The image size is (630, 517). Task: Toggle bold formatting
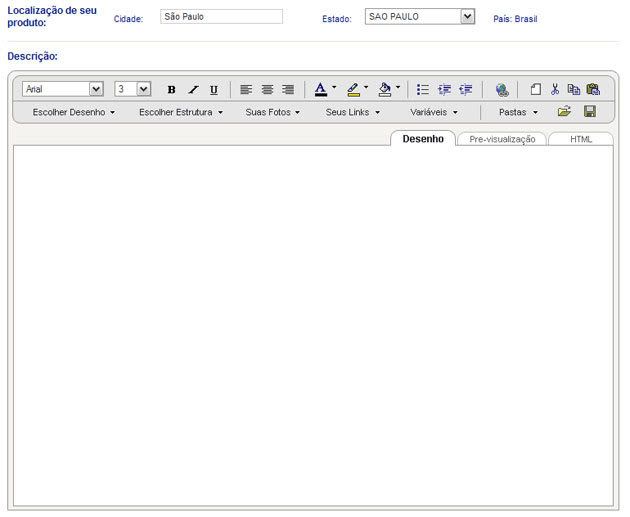[x=171, y=89]
